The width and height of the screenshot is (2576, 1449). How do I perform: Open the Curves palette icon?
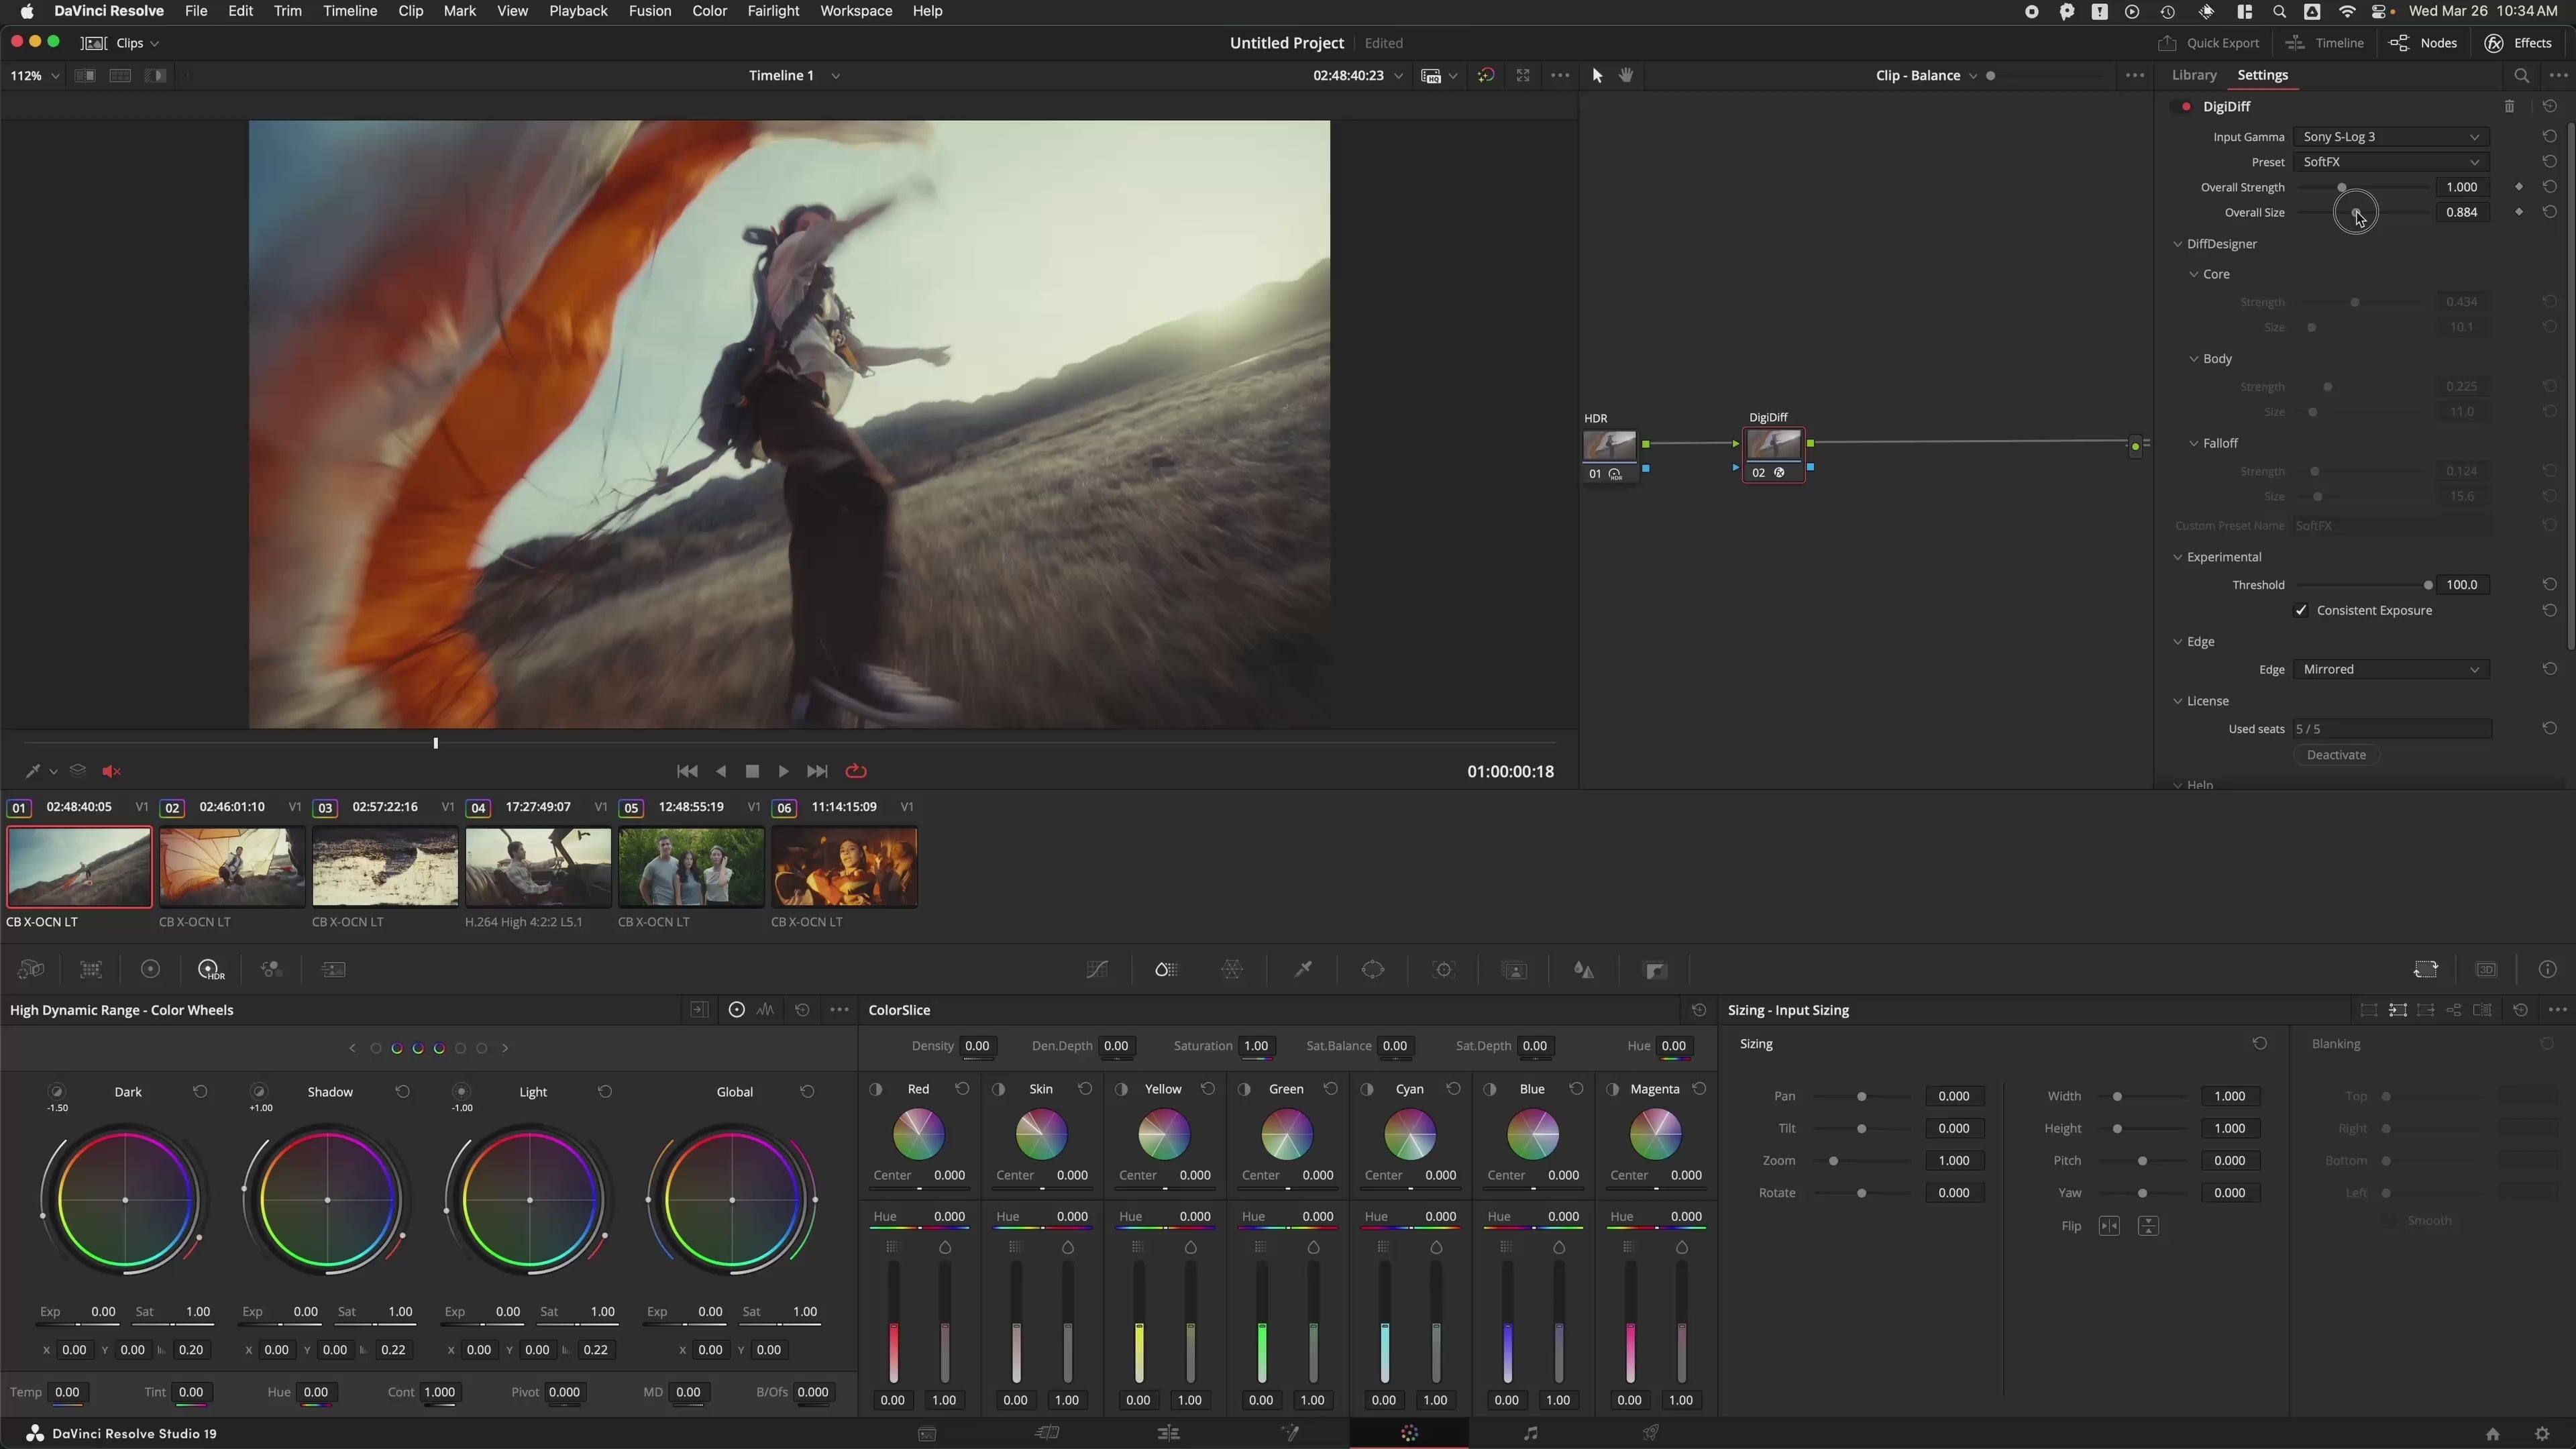pyautogui.click(x=1097, y=969)
